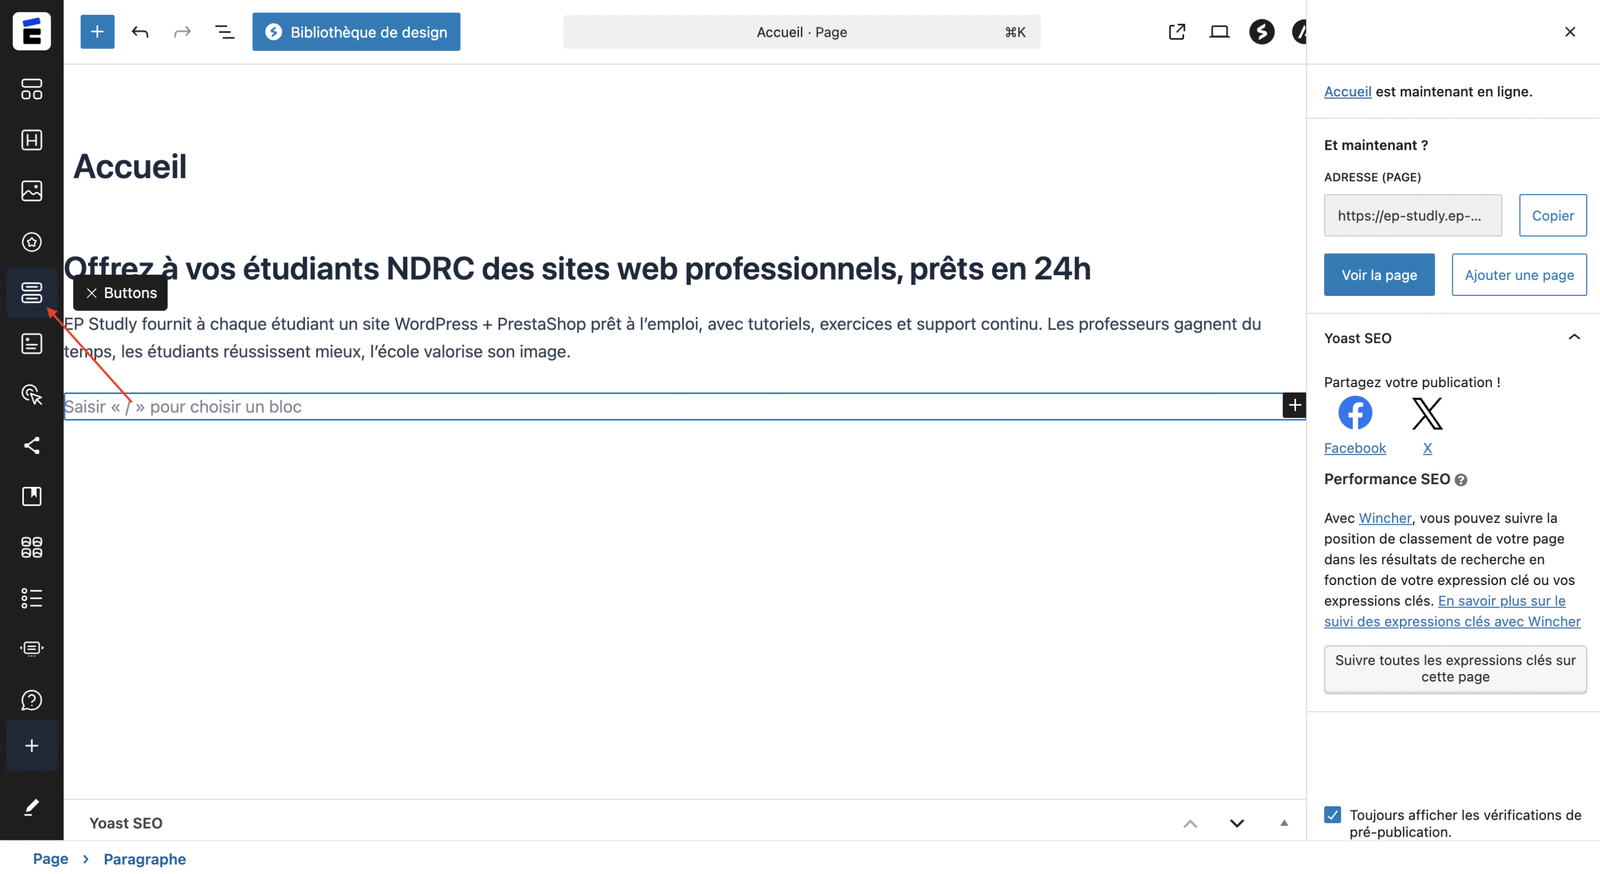Image resolution: width=1600 pixels, height=874 pixels.
Task: Add a block with the inline plus button
Action: tap(1294, 405)
